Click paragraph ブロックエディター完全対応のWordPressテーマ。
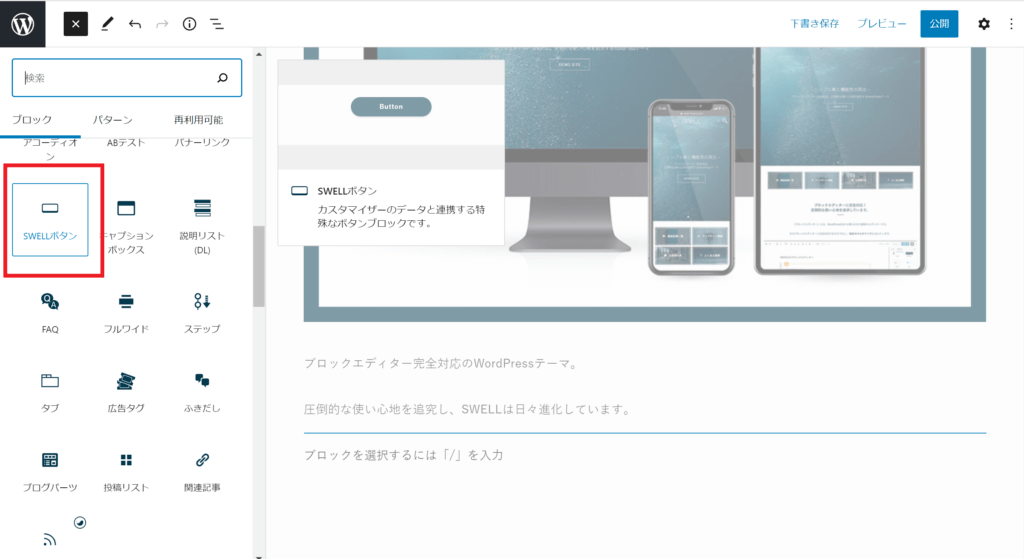 pos(441,364)
